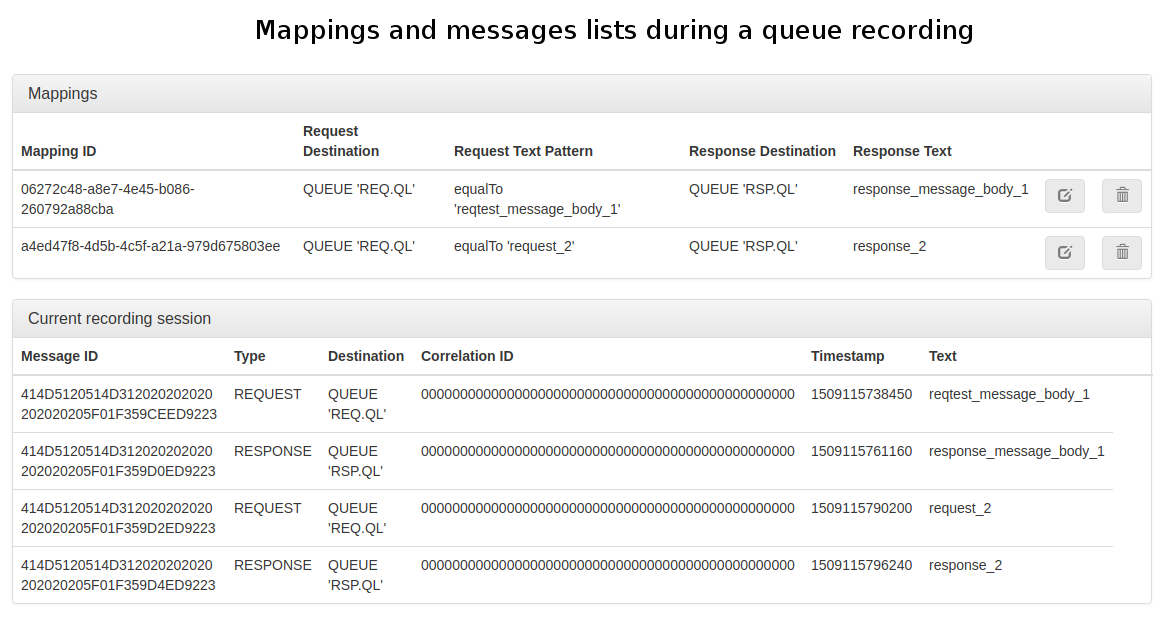Edit mapping with response_message_body_1
Image resolution: width=1172 pixels, height=620 pixels.
tap(1064, 196)
